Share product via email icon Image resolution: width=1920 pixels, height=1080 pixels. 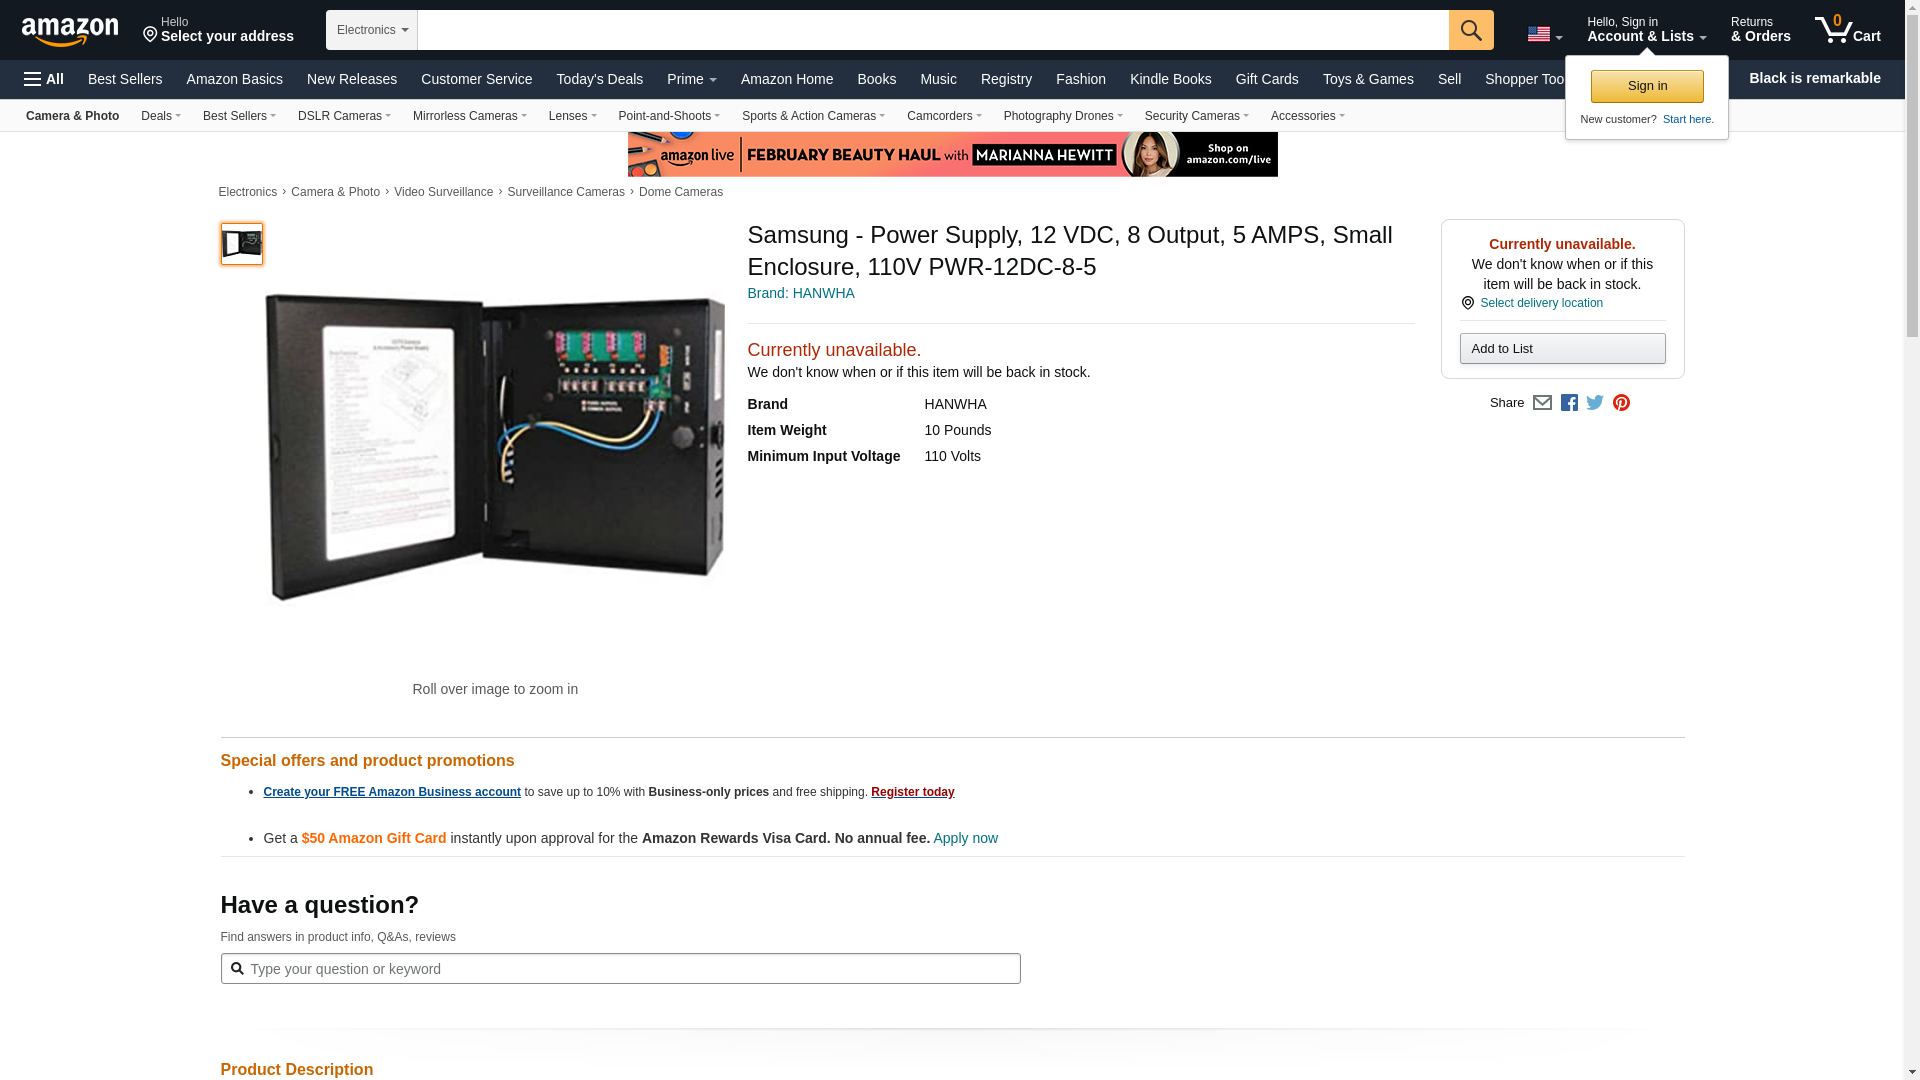pyautogui.click(x=1542, y=403)
